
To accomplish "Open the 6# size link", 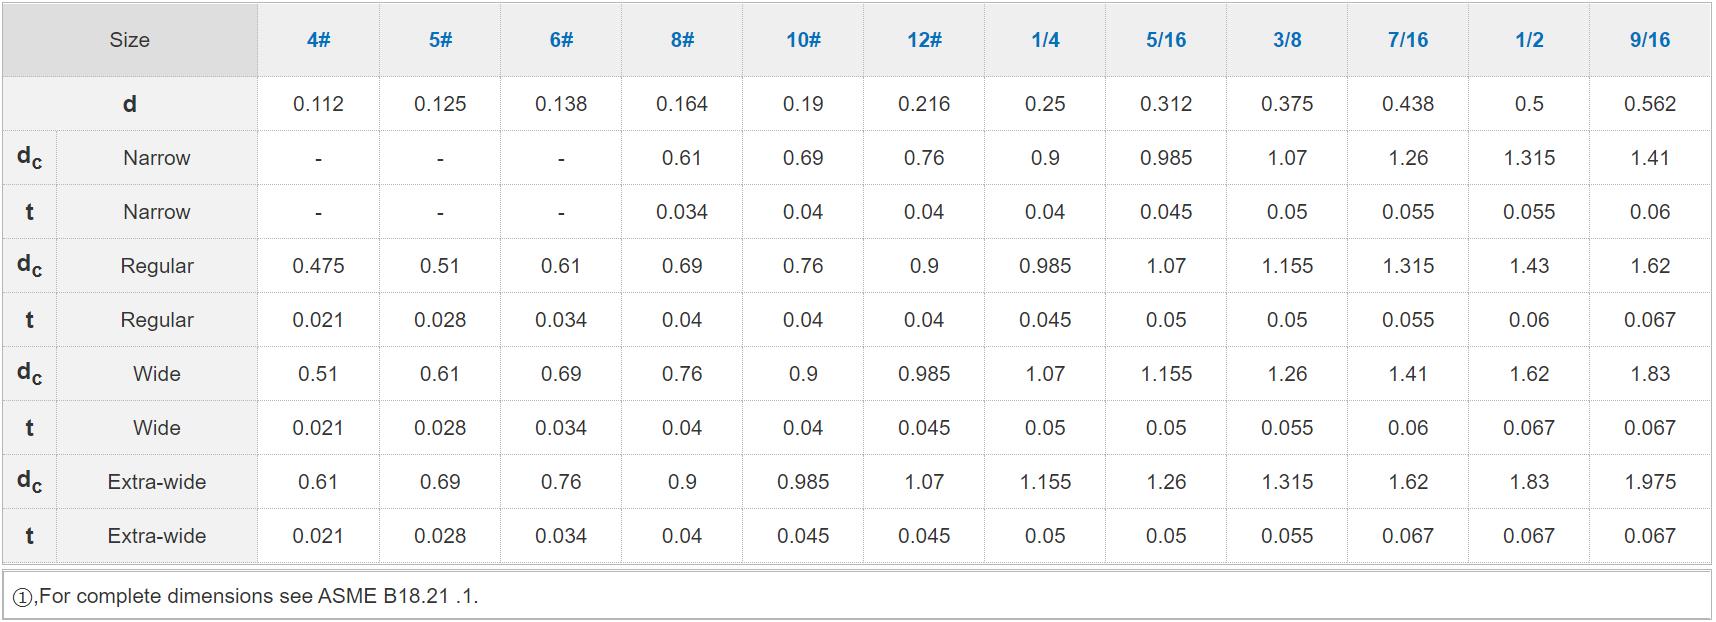I will click(x=561, y=40).
